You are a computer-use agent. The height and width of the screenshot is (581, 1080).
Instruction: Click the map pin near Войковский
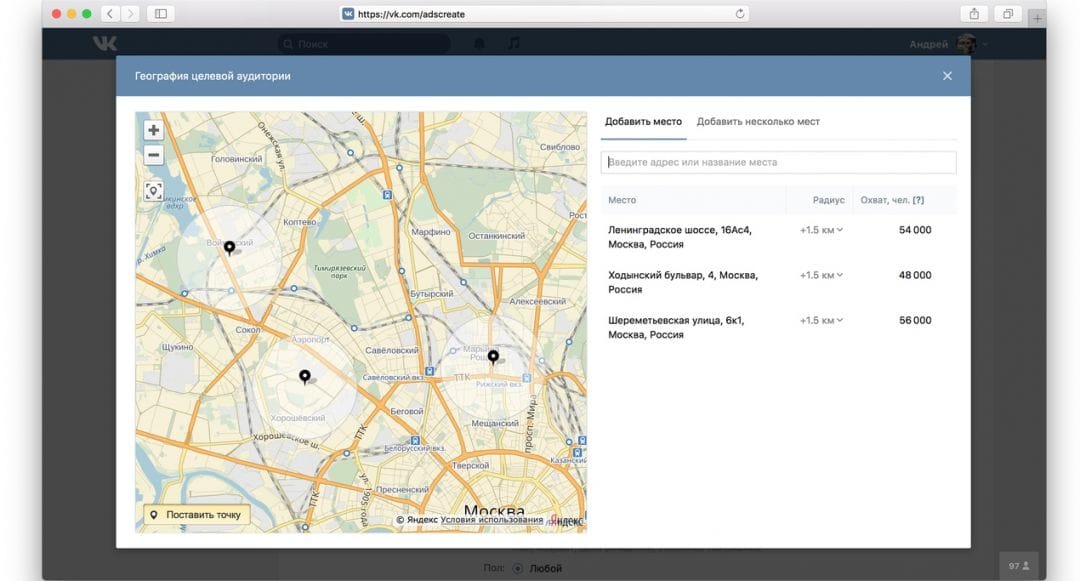click(229, 248)
